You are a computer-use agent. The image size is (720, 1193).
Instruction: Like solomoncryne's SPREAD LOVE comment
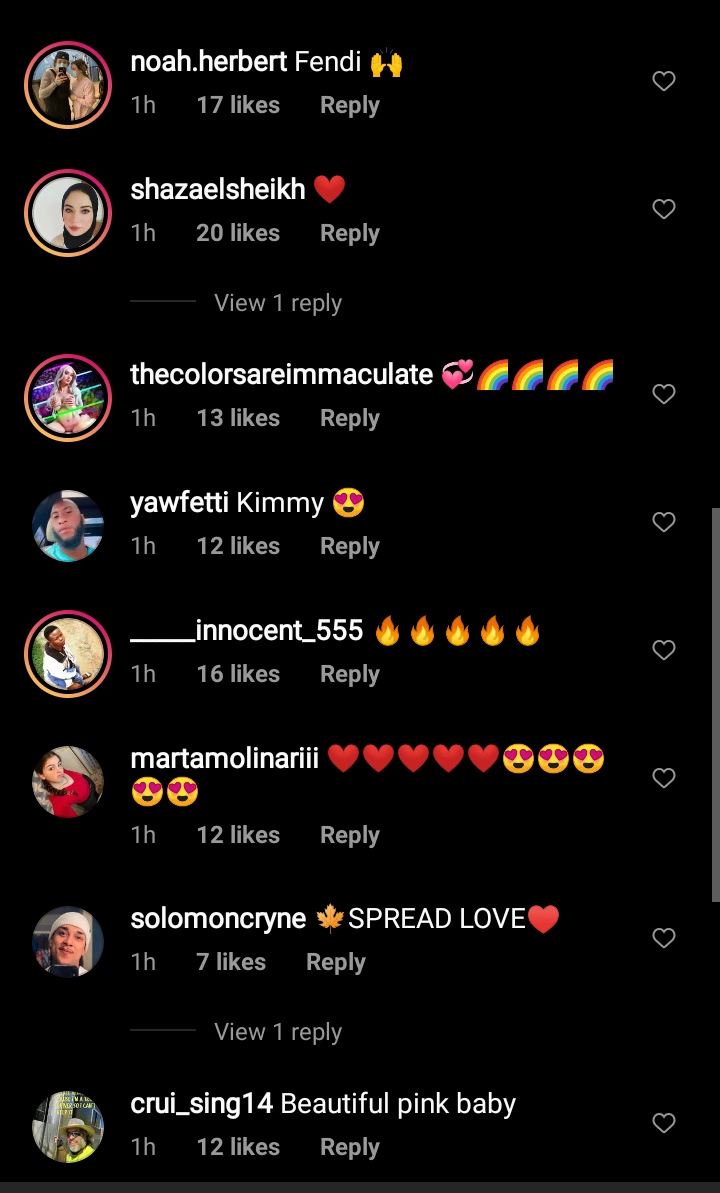(x=664, y=938)
